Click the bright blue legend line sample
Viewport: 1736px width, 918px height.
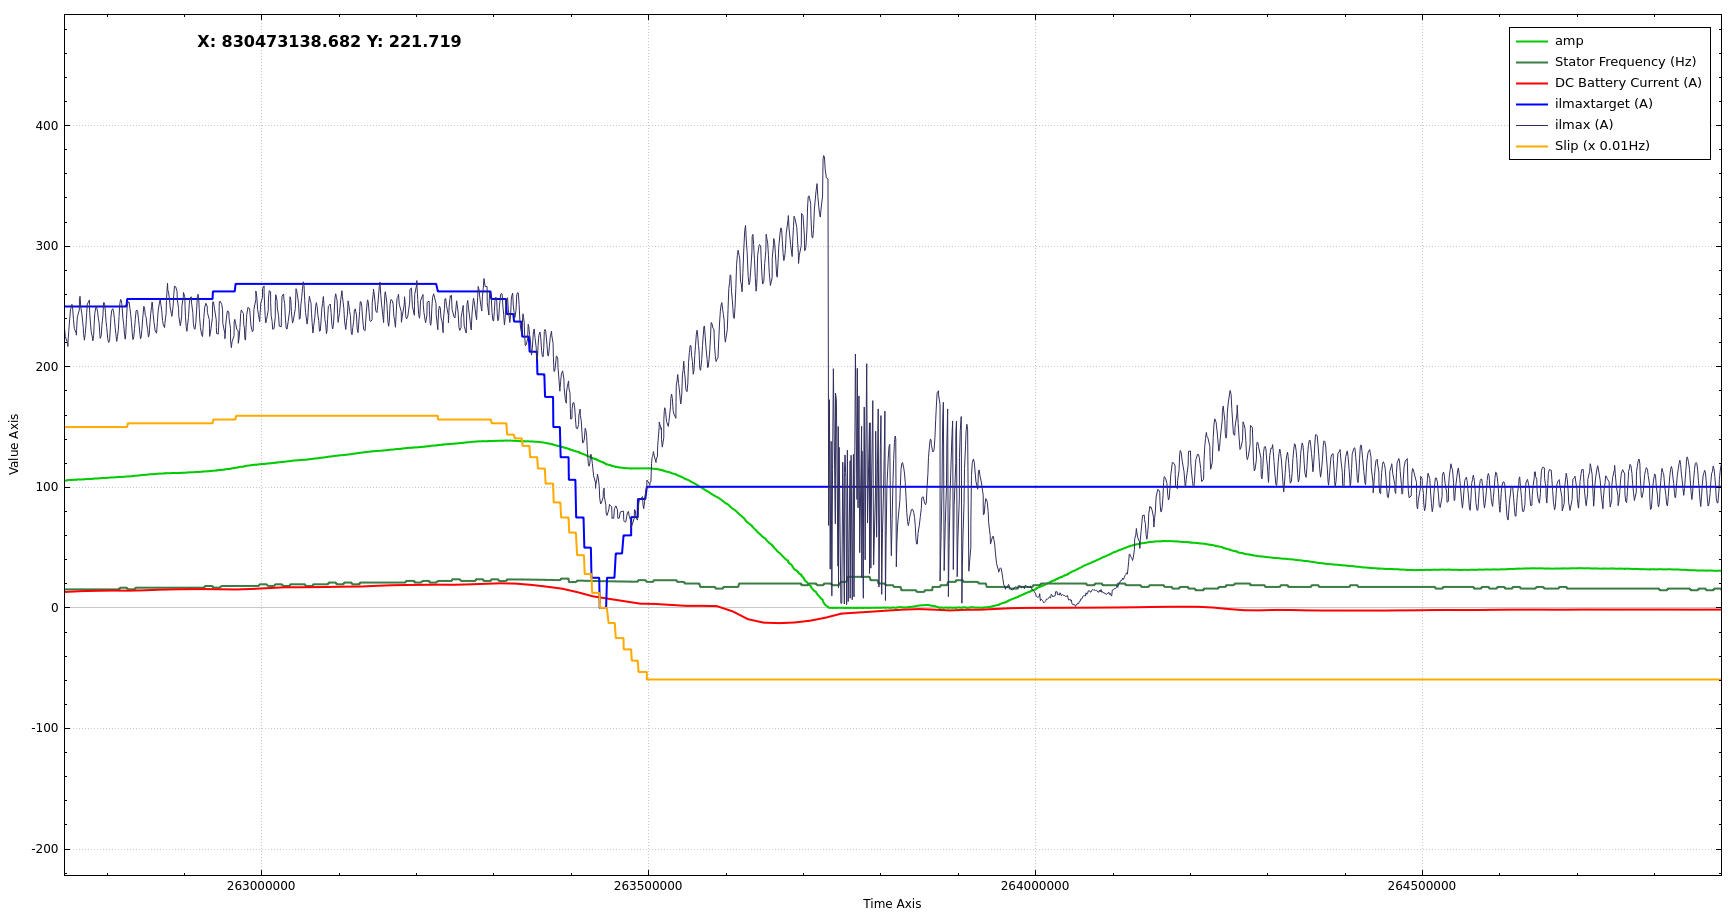[x=1531, y=104]
